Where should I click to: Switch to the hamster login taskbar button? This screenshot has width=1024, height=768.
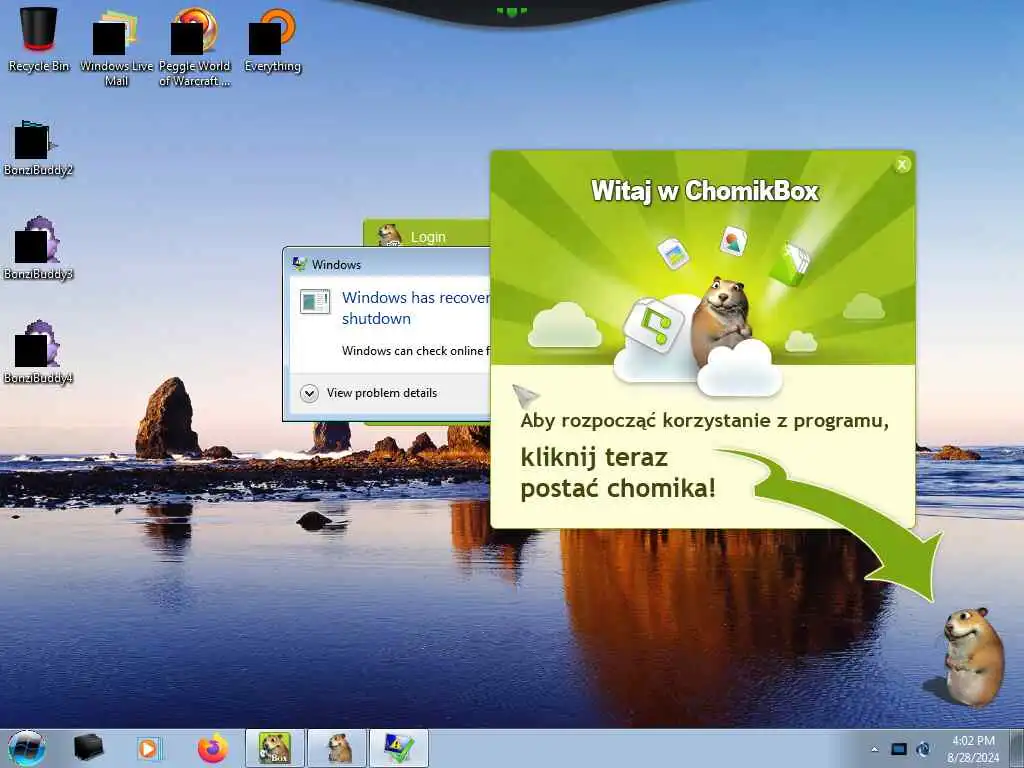tap(337, 748)
